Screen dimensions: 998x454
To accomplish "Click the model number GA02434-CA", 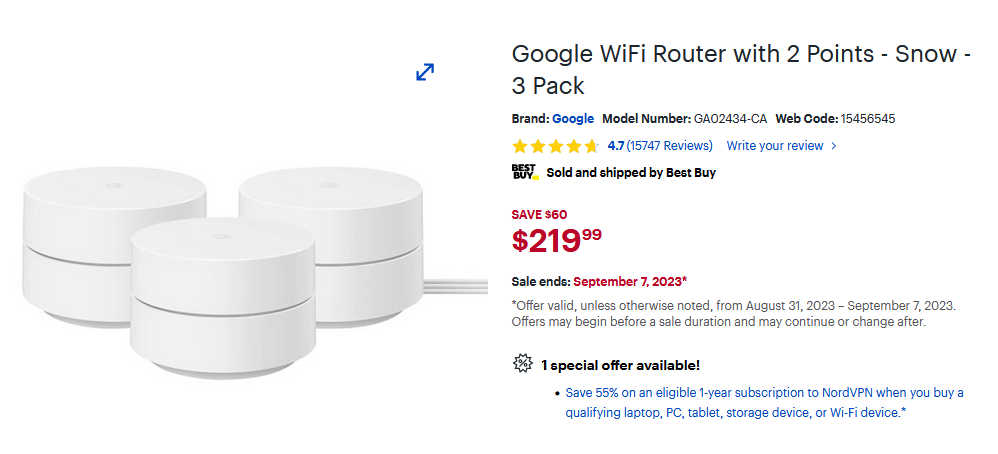I will [730, 118].
